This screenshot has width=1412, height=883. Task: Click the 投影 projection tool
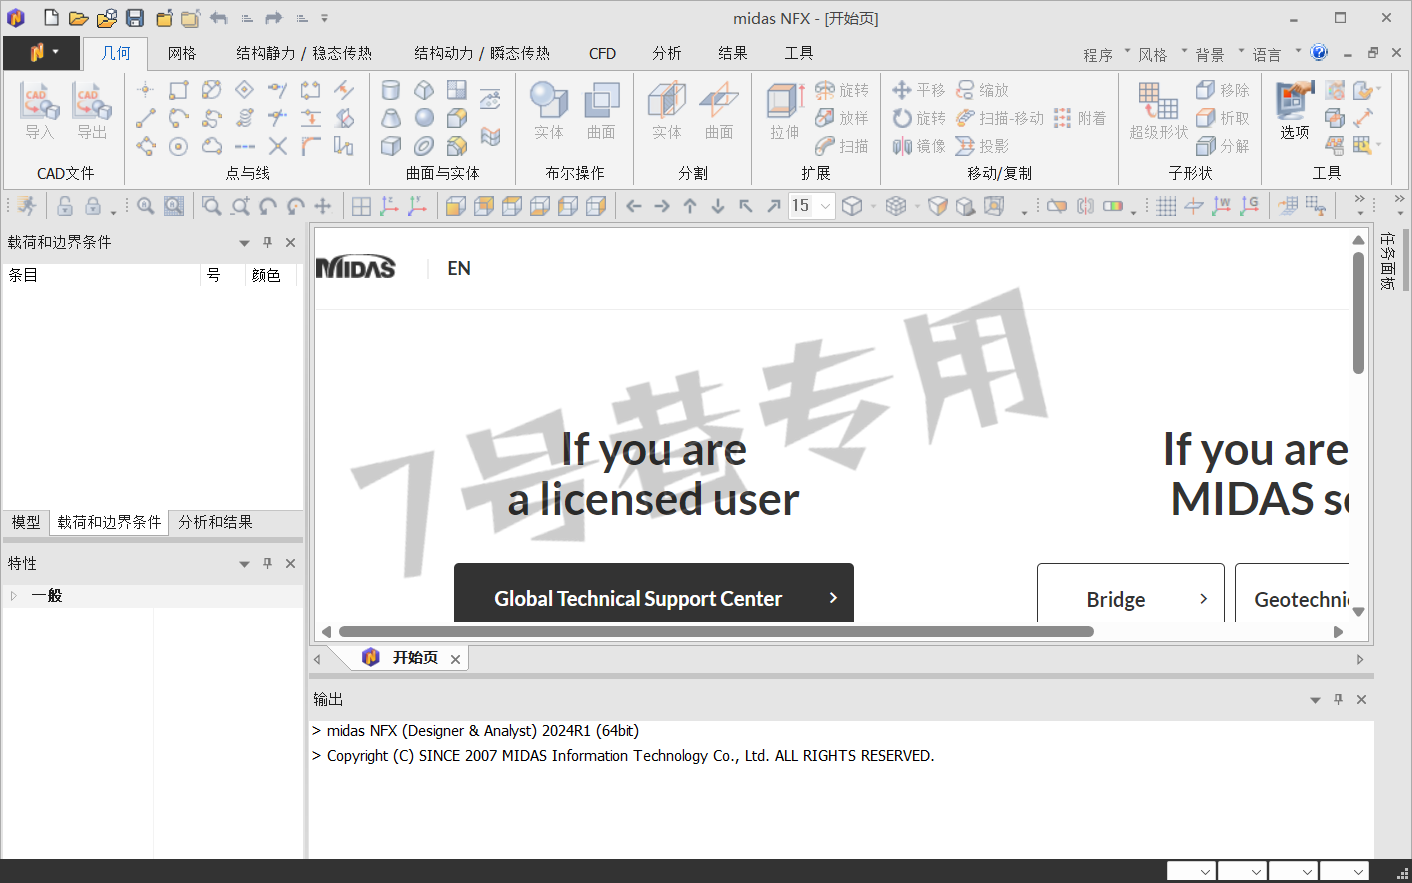[x=983, y=146]
